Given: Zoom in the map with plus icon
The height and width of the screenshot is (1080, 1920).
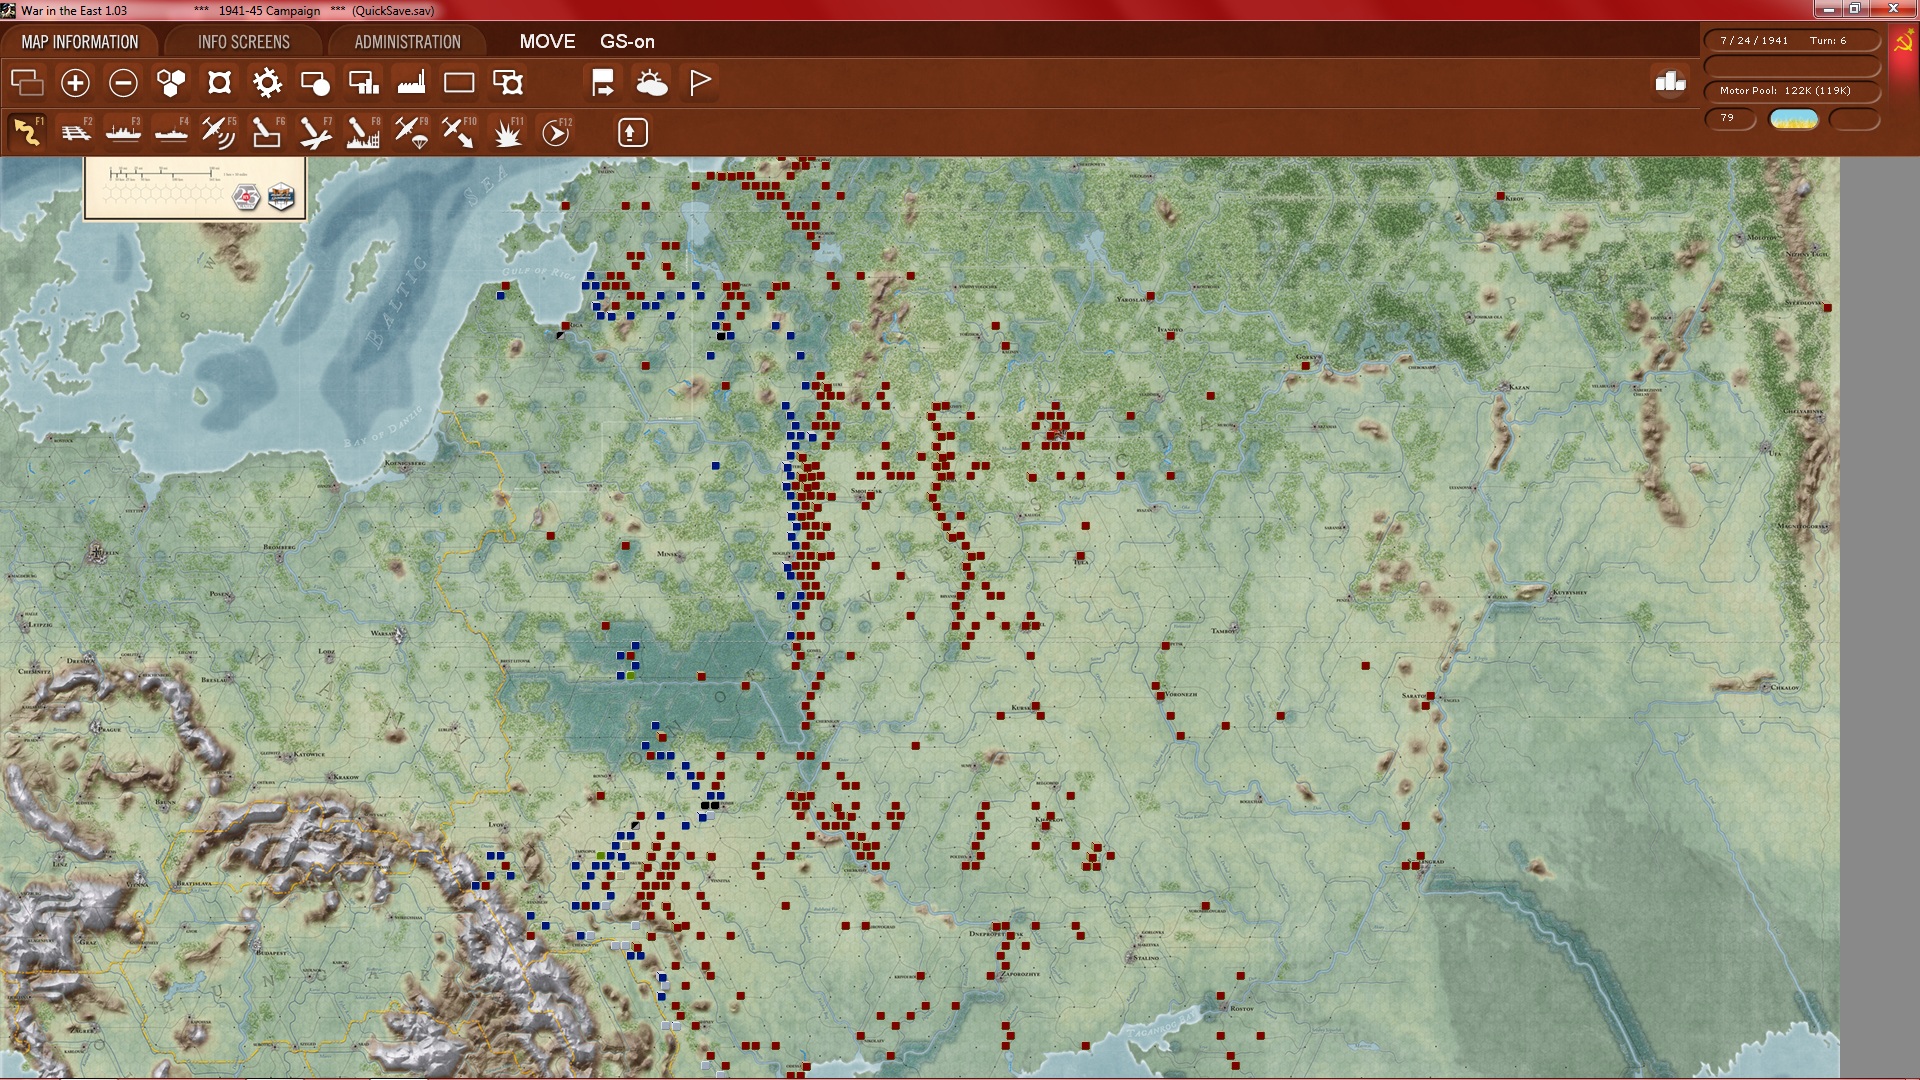Looking at the screenshot, I should point(75,83).
